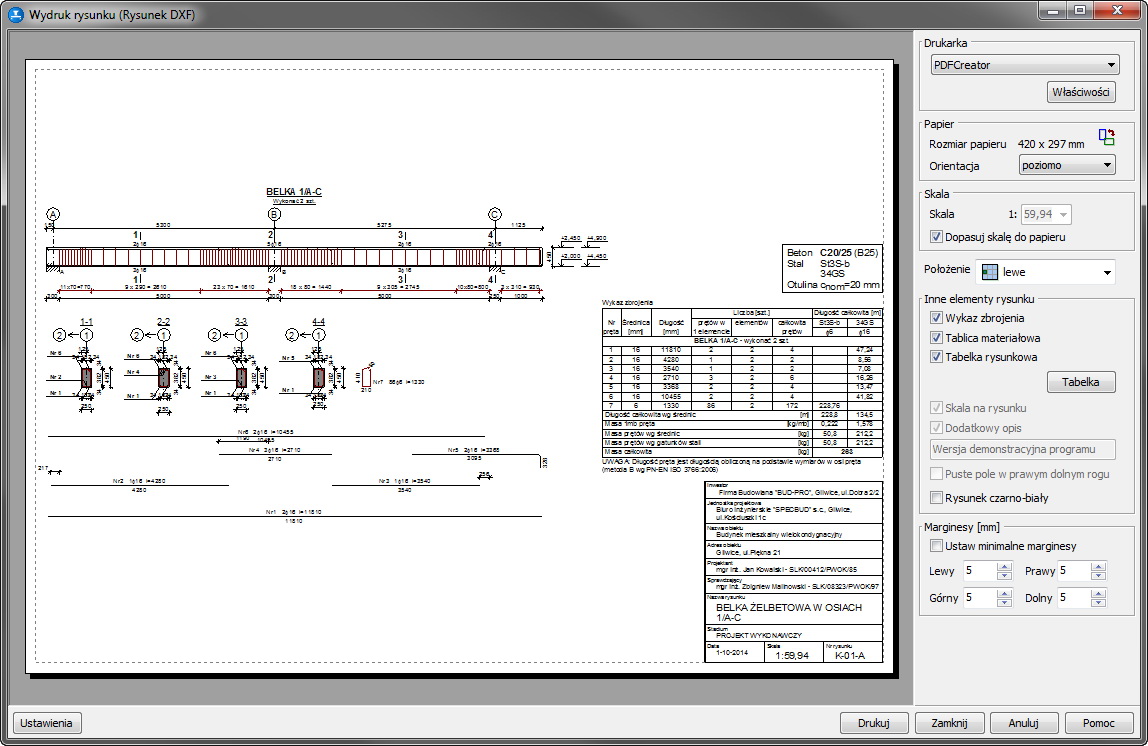Click the application icon in the title bar
The height and width of the screenshot is (746, 1148).
tap(15, 14)
